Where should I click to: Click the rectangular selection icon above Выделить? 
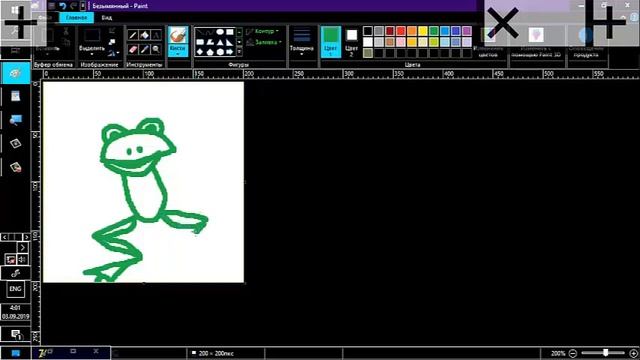click(x=92, y=36)
